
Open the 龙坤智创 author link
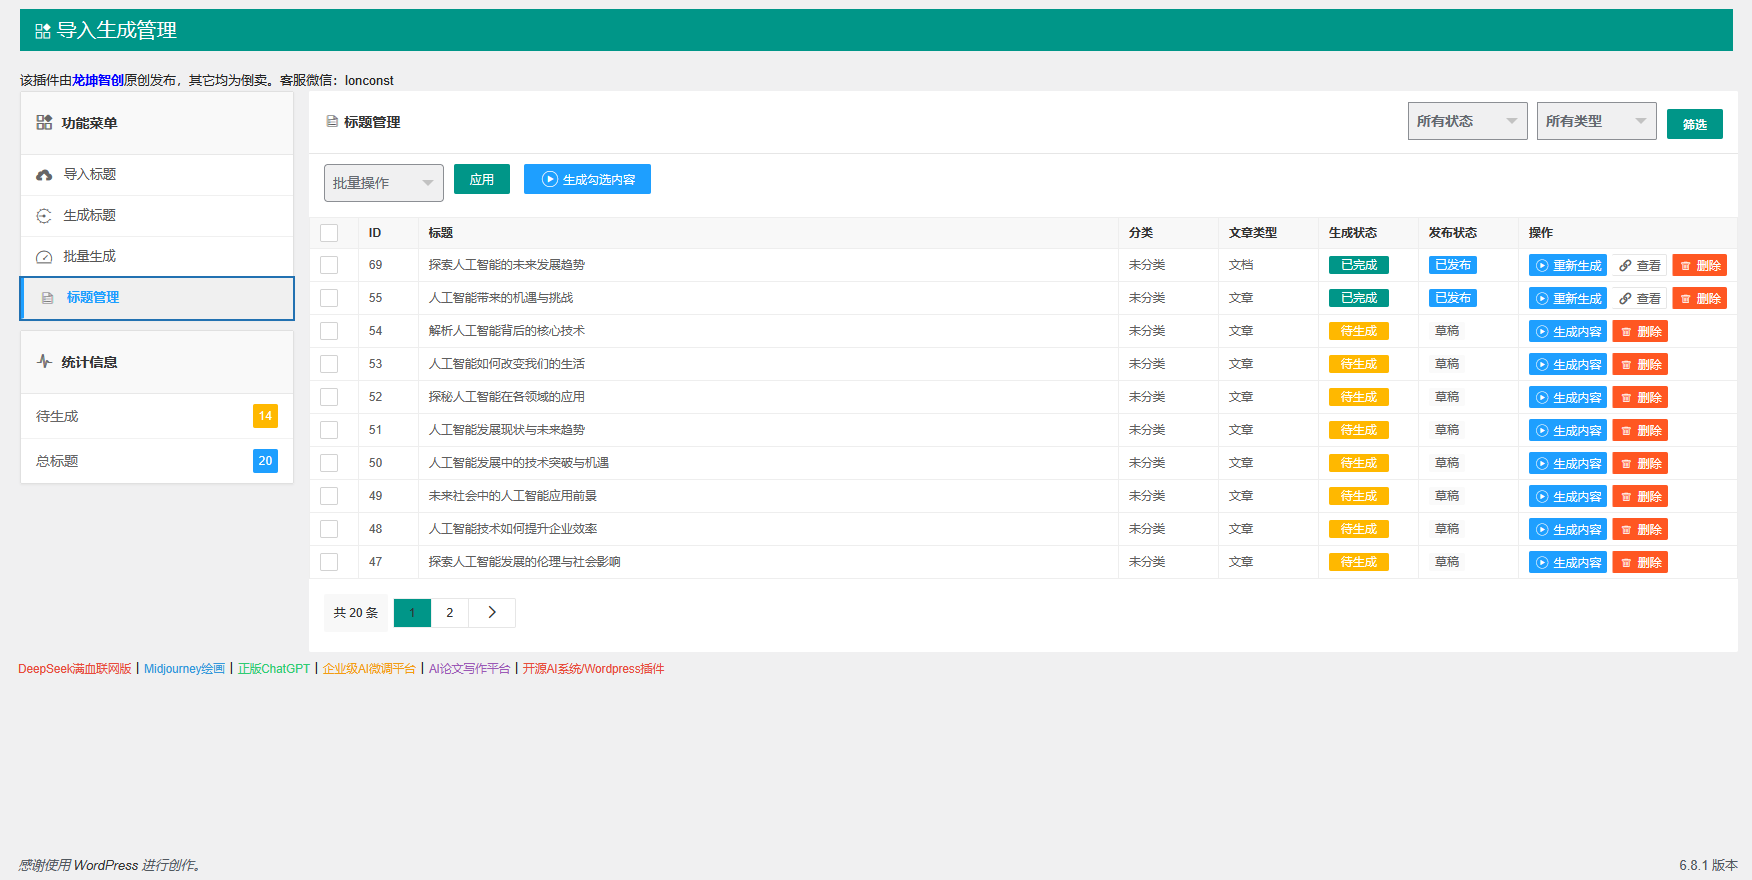point(98,80)
